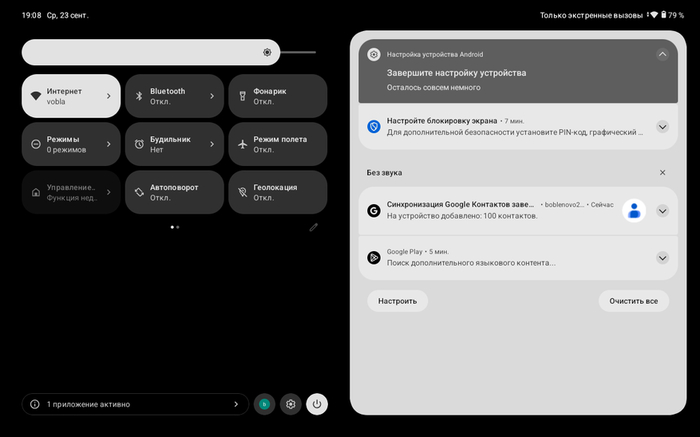Collapse the Android setup notification
Viewport: 700px width, 437px height.
tap(662, 54)
